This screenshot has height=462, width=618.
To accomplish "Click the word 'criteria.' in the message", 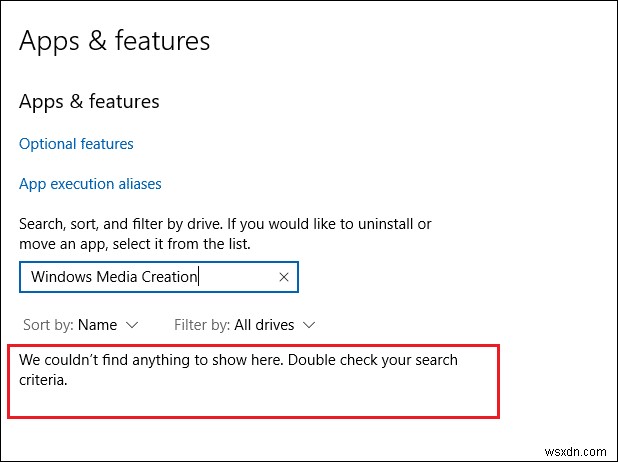I will point(43,379).
